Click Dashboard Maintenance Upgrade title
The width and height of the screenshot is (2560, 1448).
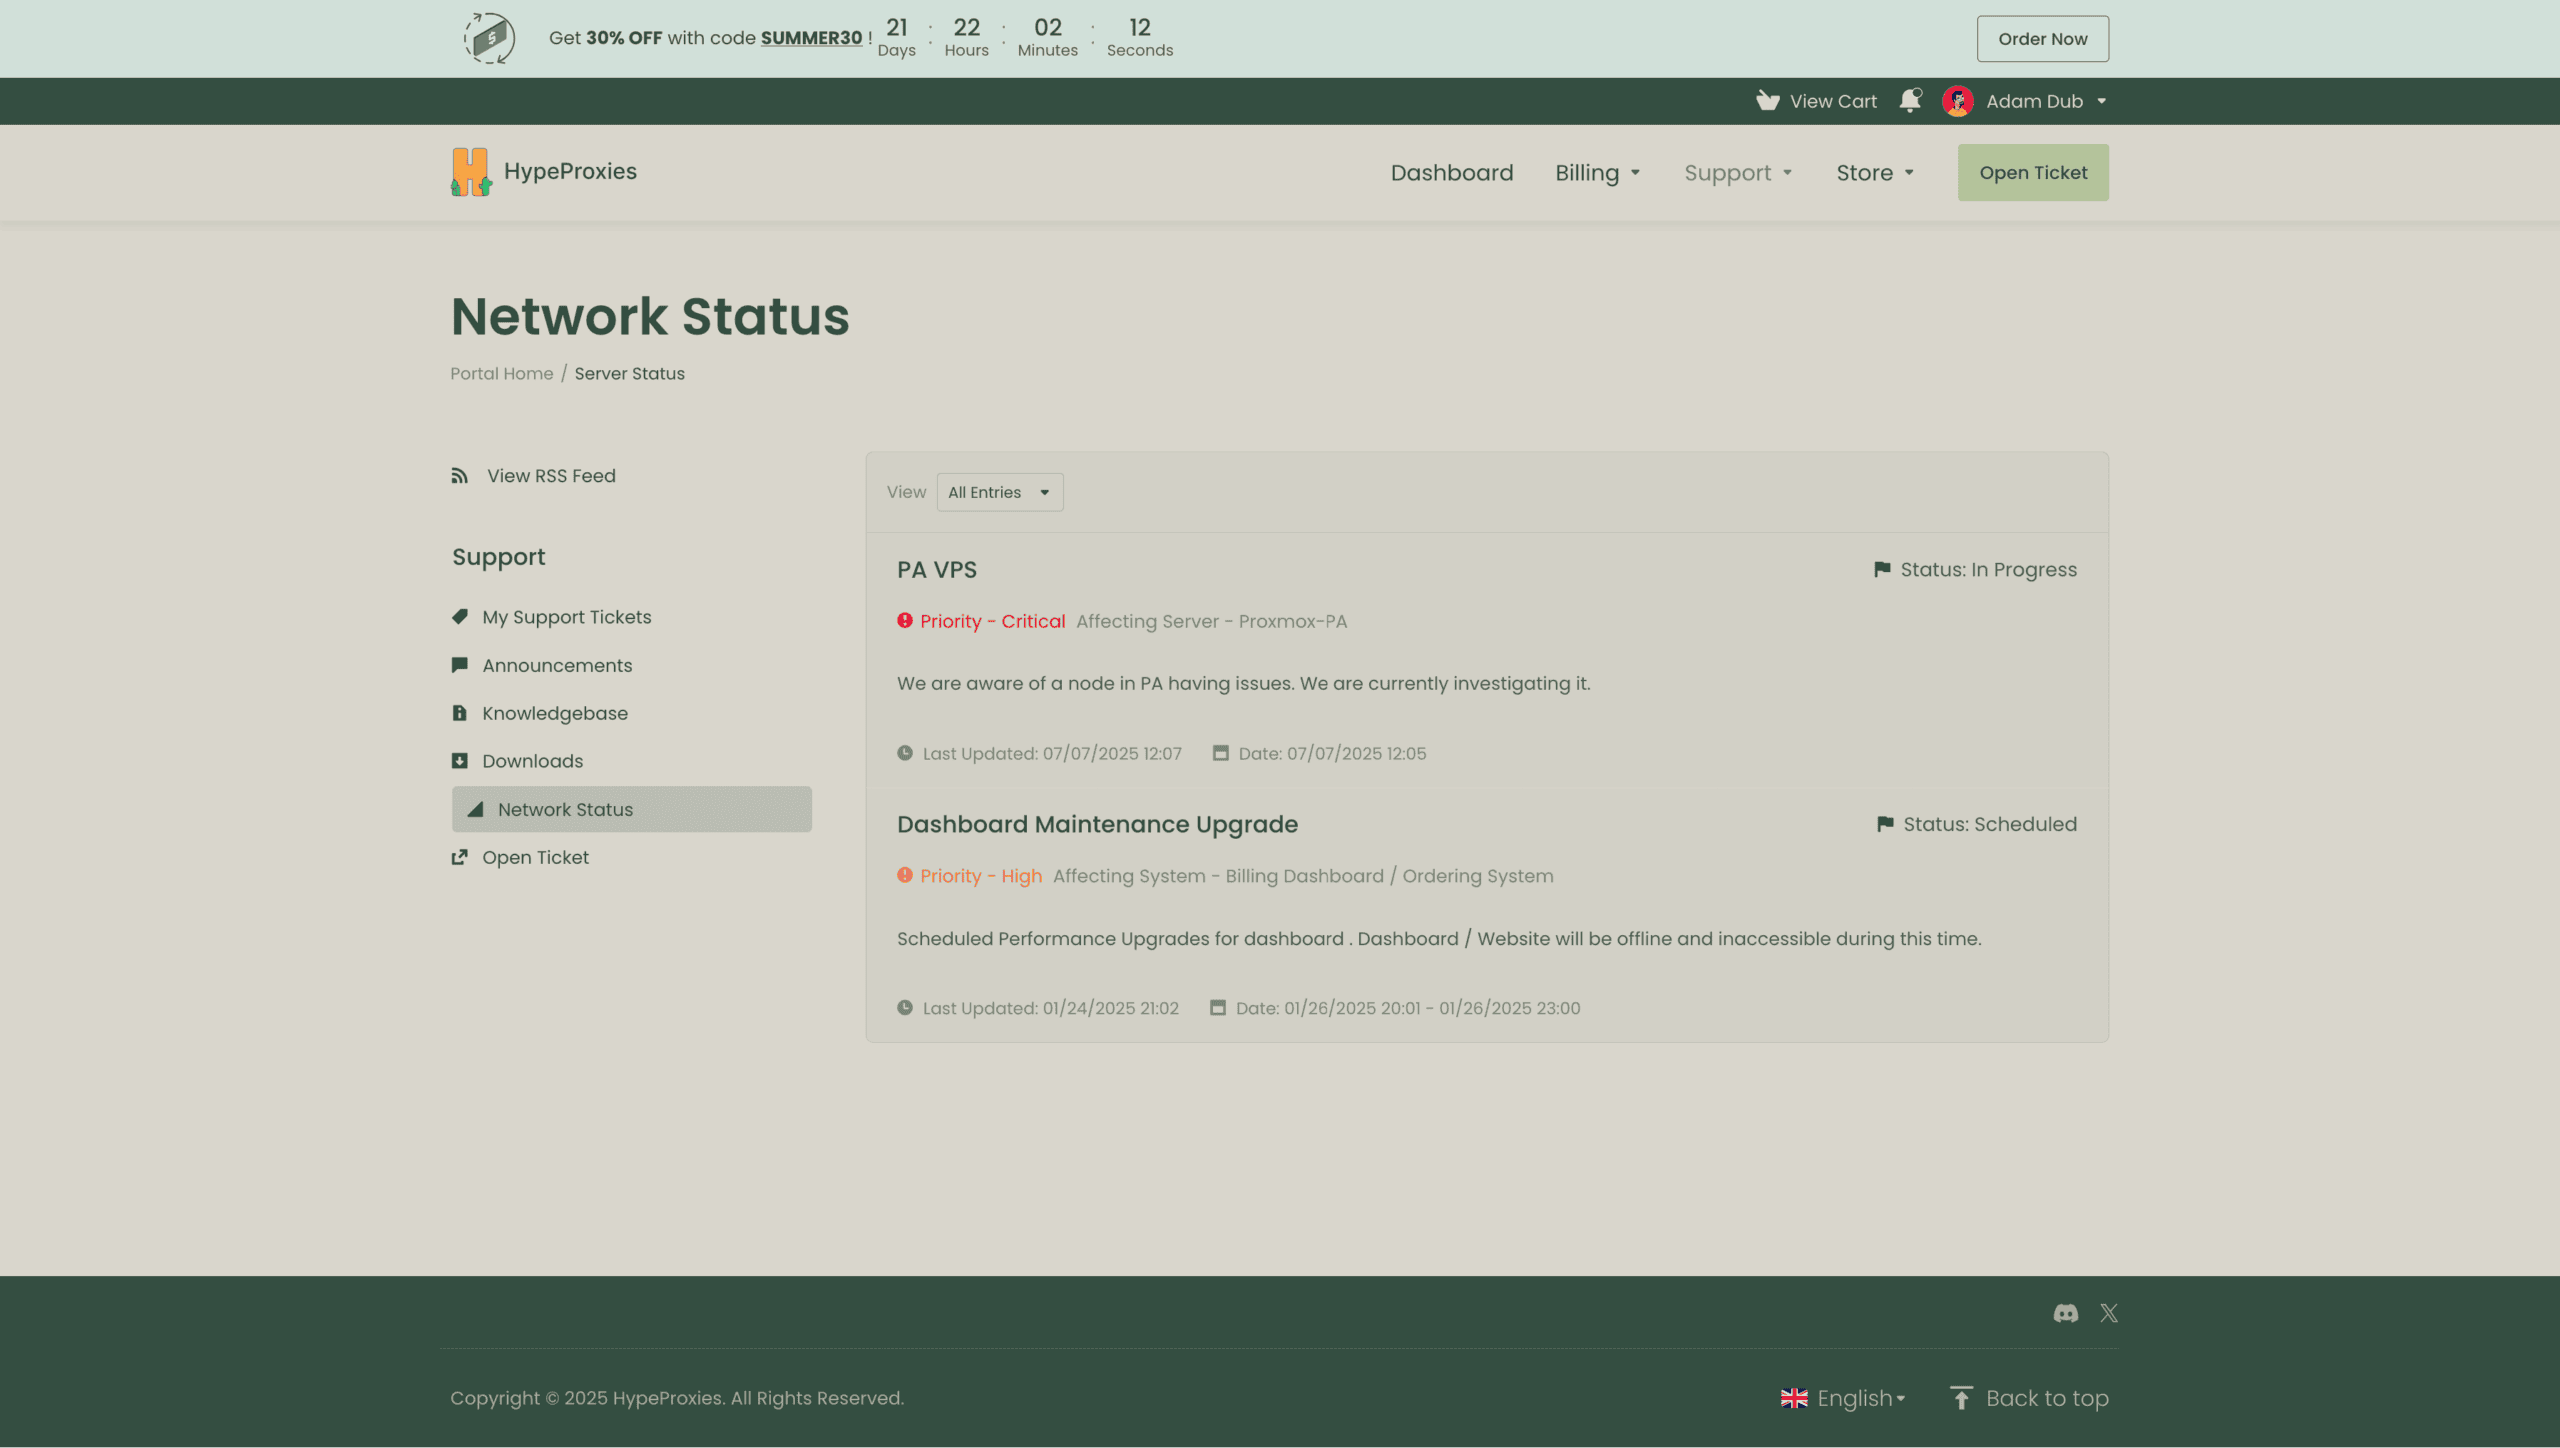click(1097, 824)
